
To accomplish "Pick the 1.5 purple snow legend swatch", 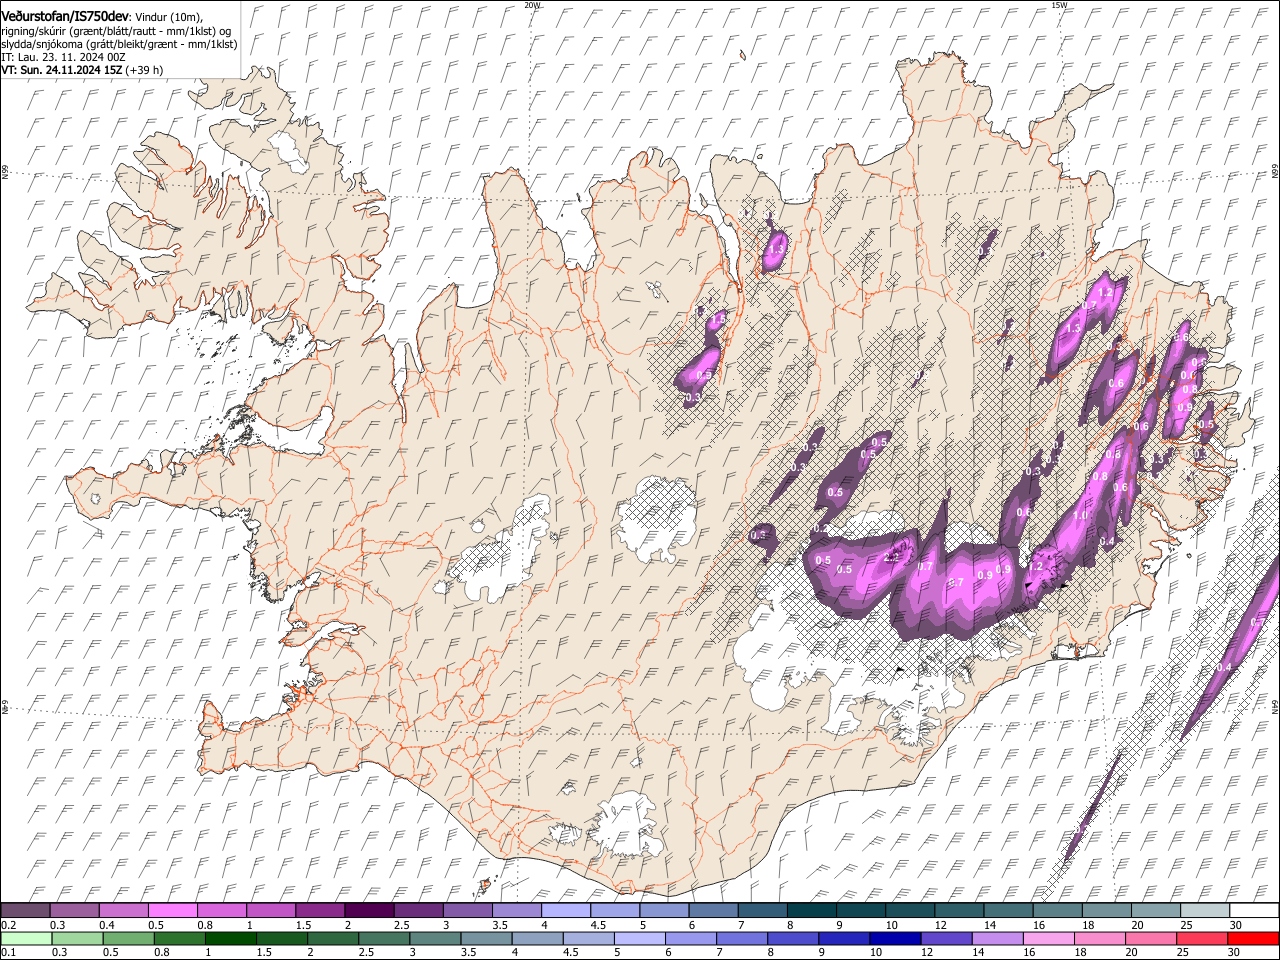I will (319, 911).
